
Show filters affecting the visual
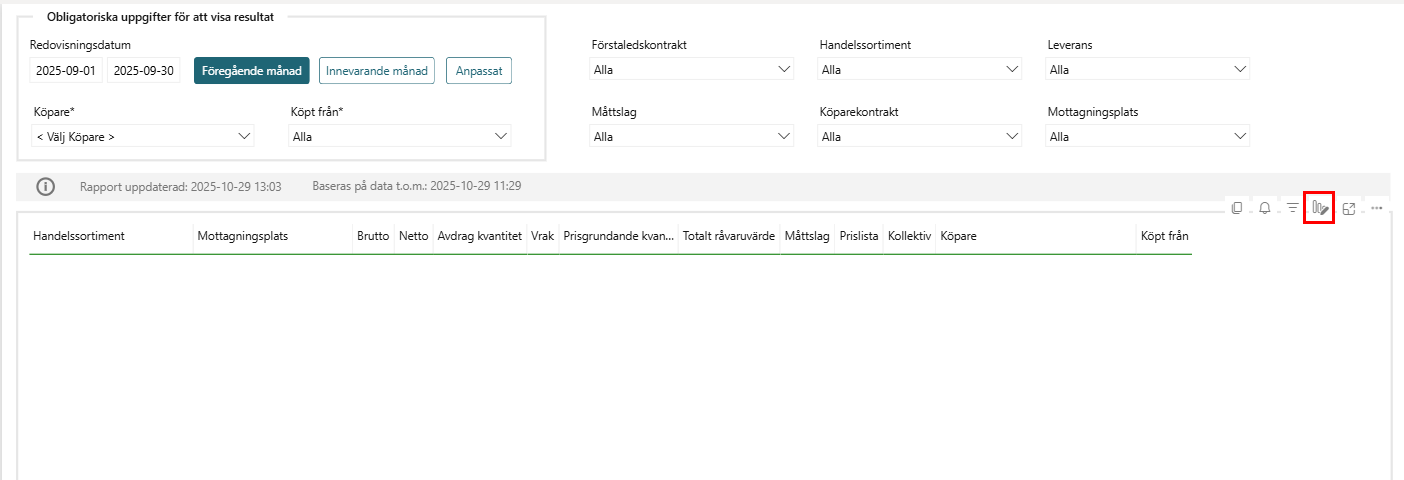point(1292,208)
